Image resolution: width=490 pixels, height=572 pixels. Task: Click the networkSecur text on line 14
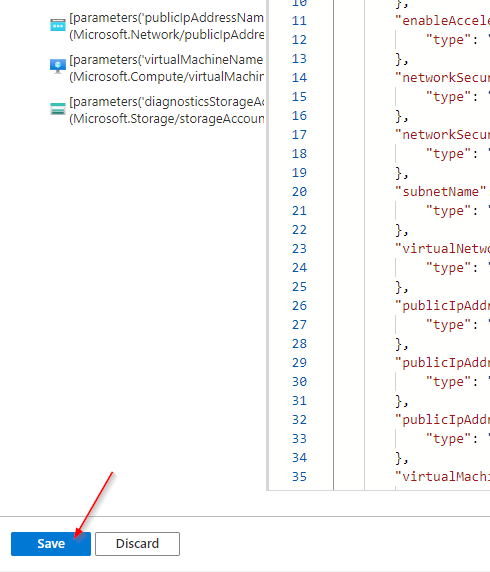(442, 77)
